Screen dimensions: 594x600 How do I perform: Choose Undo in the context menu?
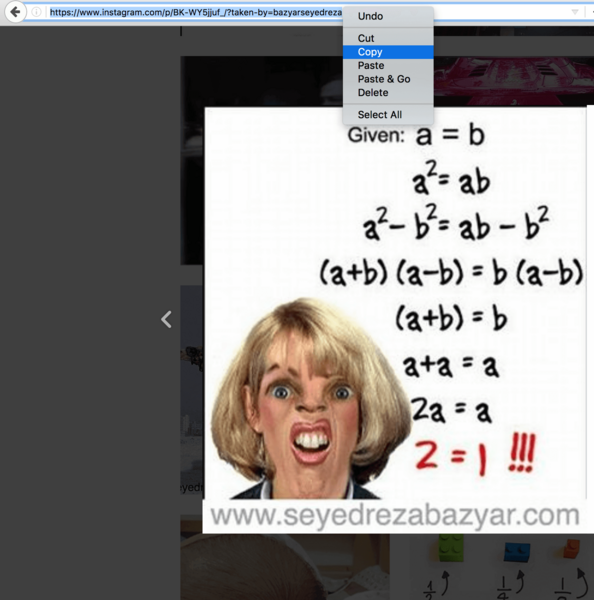click(x=388, y=16)
